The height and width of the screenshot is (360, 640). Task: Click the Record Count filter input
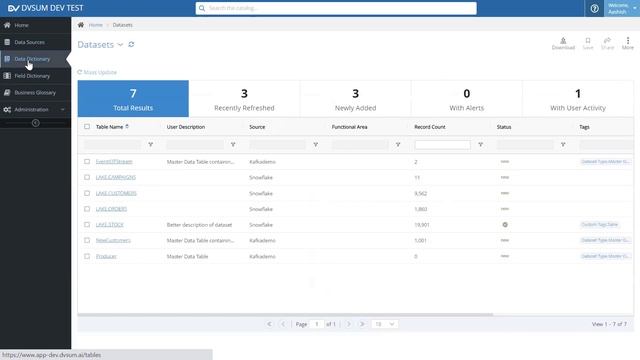pyautogui.click(x=442, y=144)
